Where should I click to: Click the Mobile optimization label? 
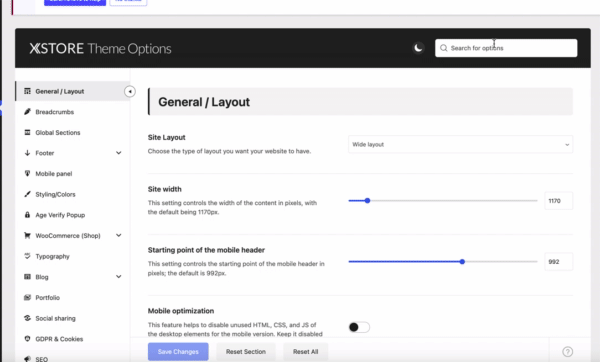[x=181, y=311]
